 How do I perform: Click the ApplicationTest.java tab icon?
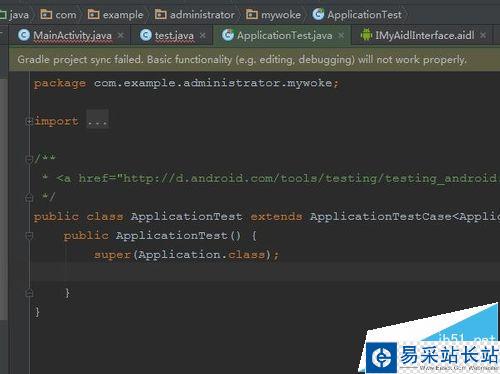[x=228, y=35]
